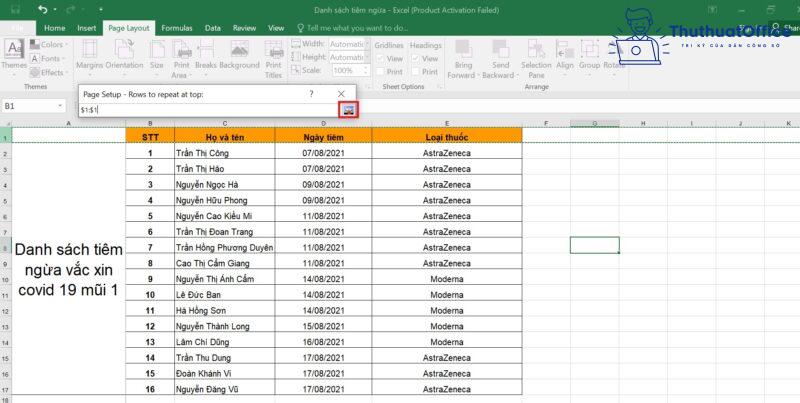Image resolution: width=800 pixels, height=403 pixels.
Task: Click Moderna in Lâm Chí Dũng row
Action: [447, 342]
